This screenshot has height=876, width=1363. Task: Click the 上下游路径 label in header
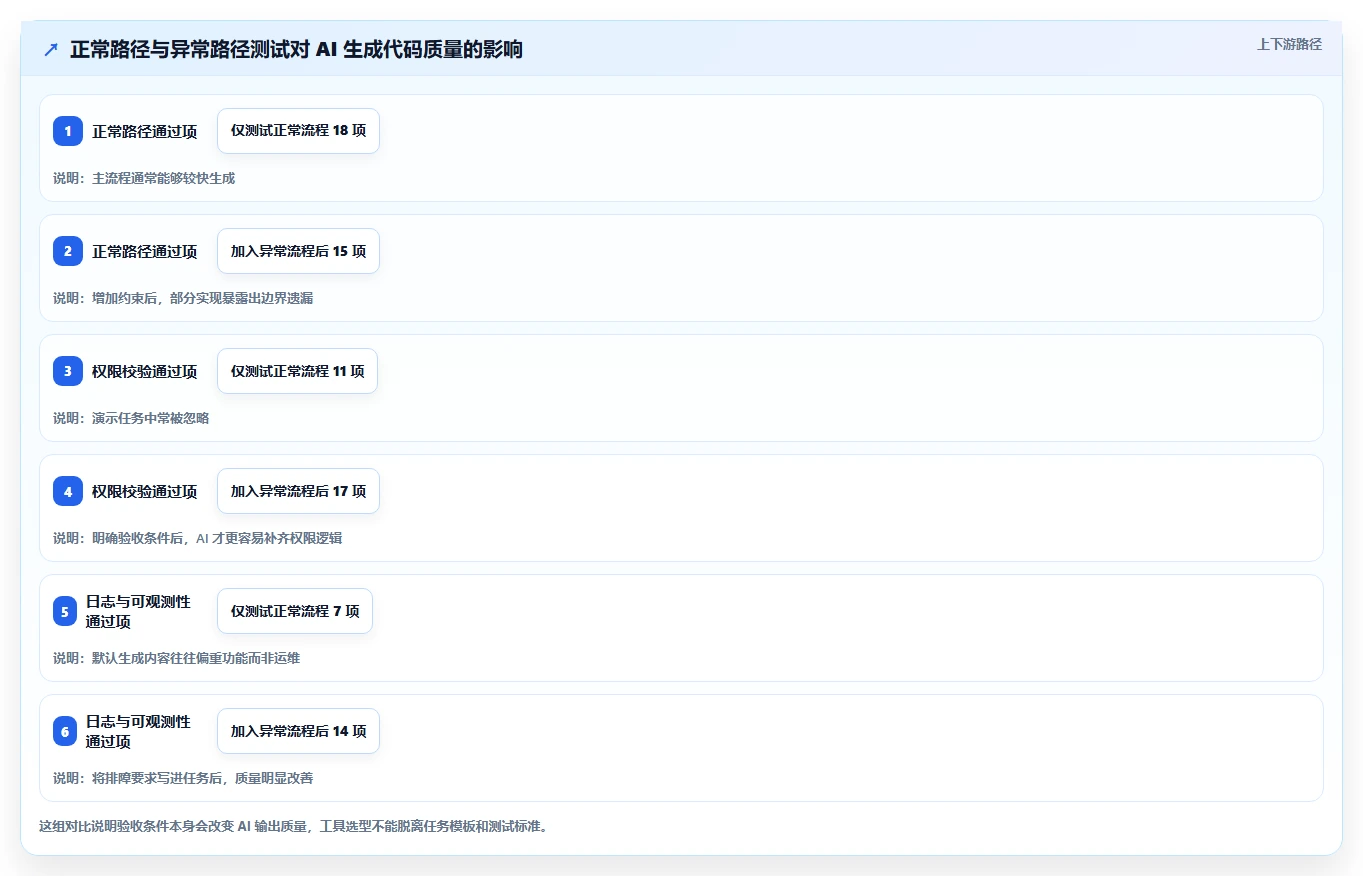pos(1289,44)
